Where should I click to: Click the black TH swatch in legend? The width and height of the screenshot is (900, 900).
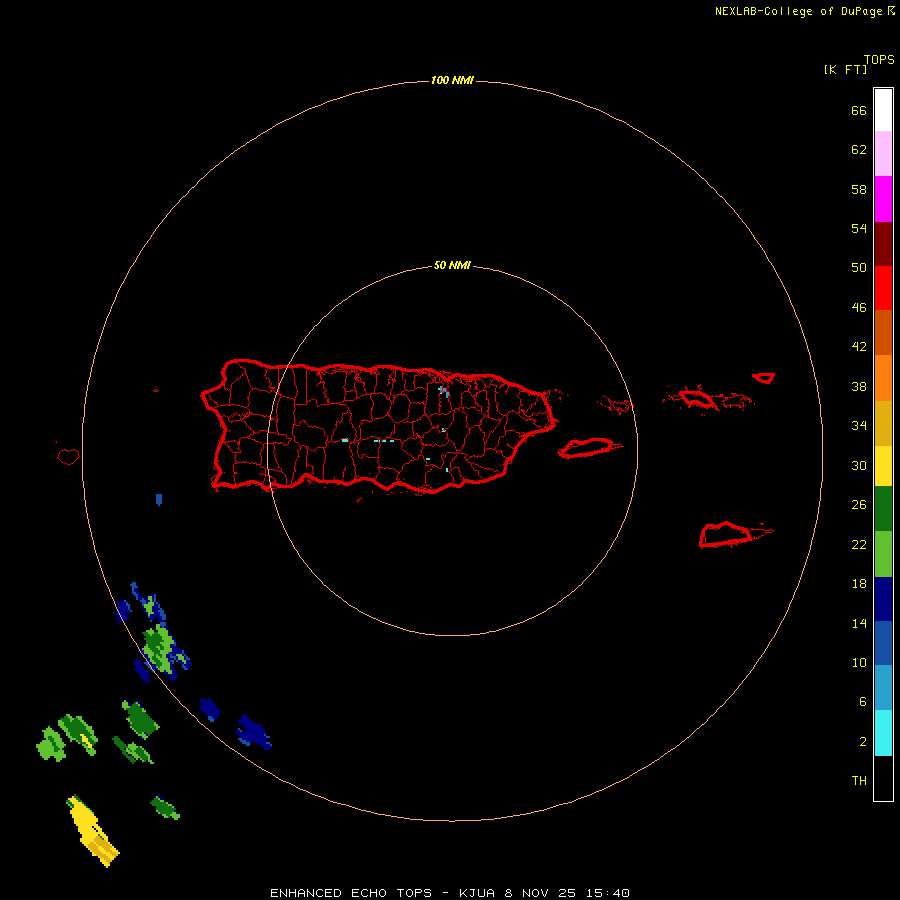pyautogui.click(x=883, y=778)
